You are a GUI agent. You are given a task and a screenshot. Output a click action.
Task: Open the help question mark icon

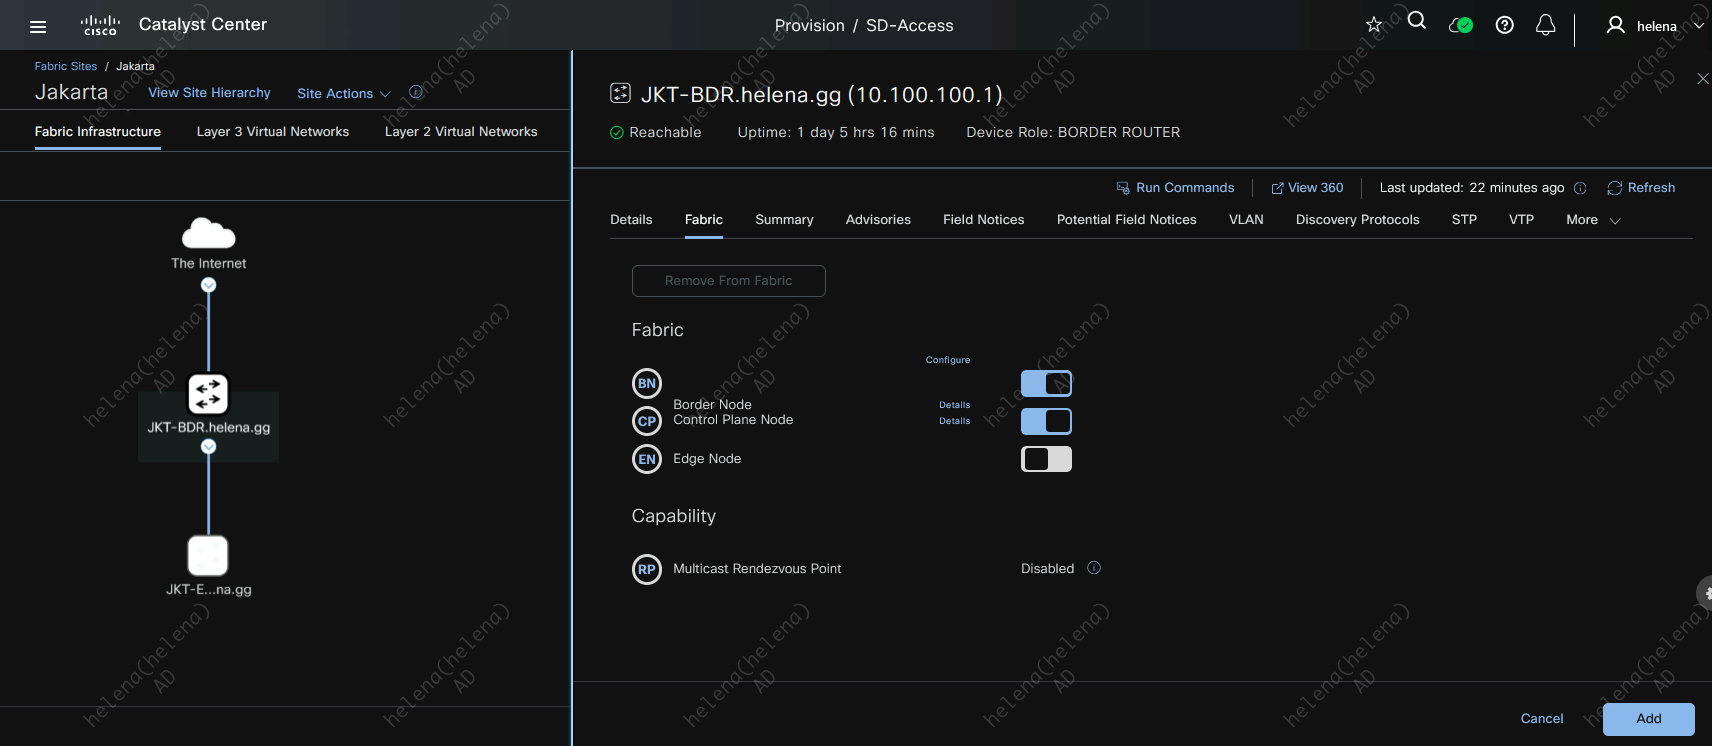(1504, 25)
